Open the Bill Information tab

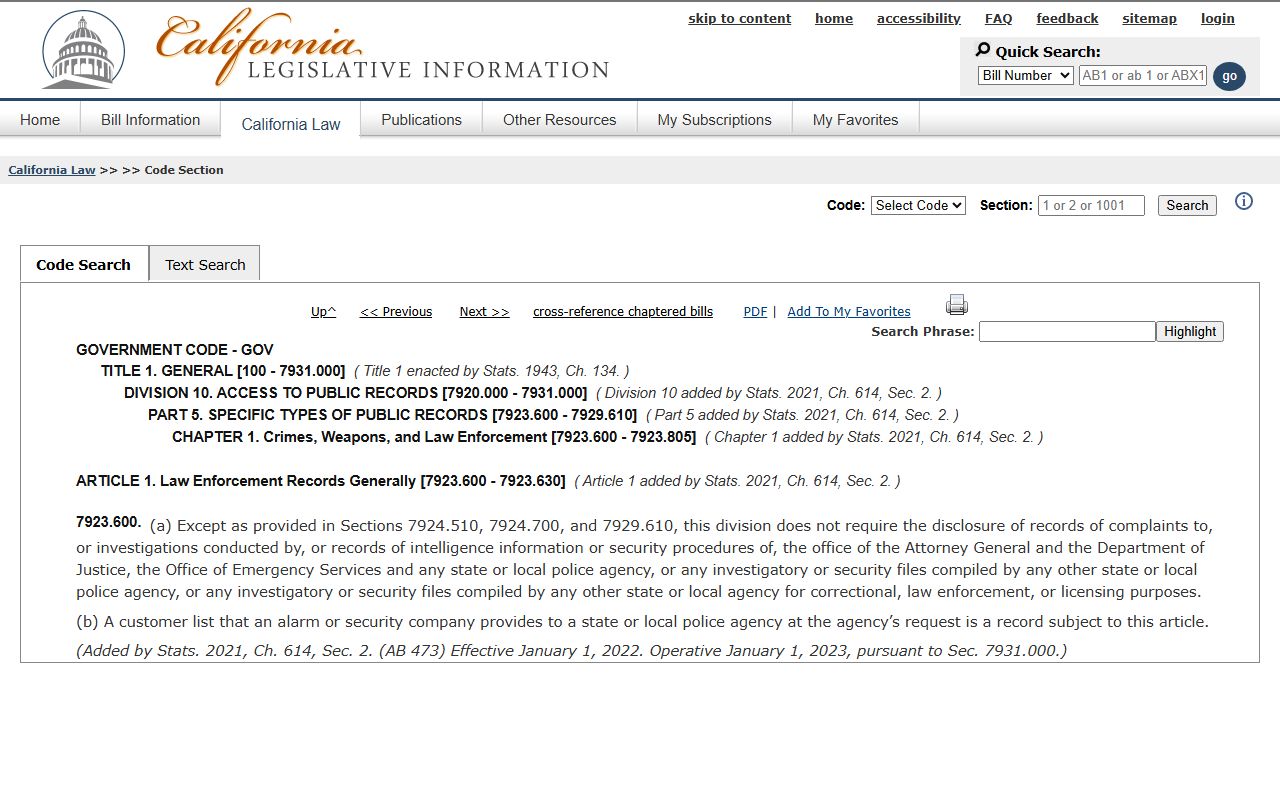[x=150, y=120]
